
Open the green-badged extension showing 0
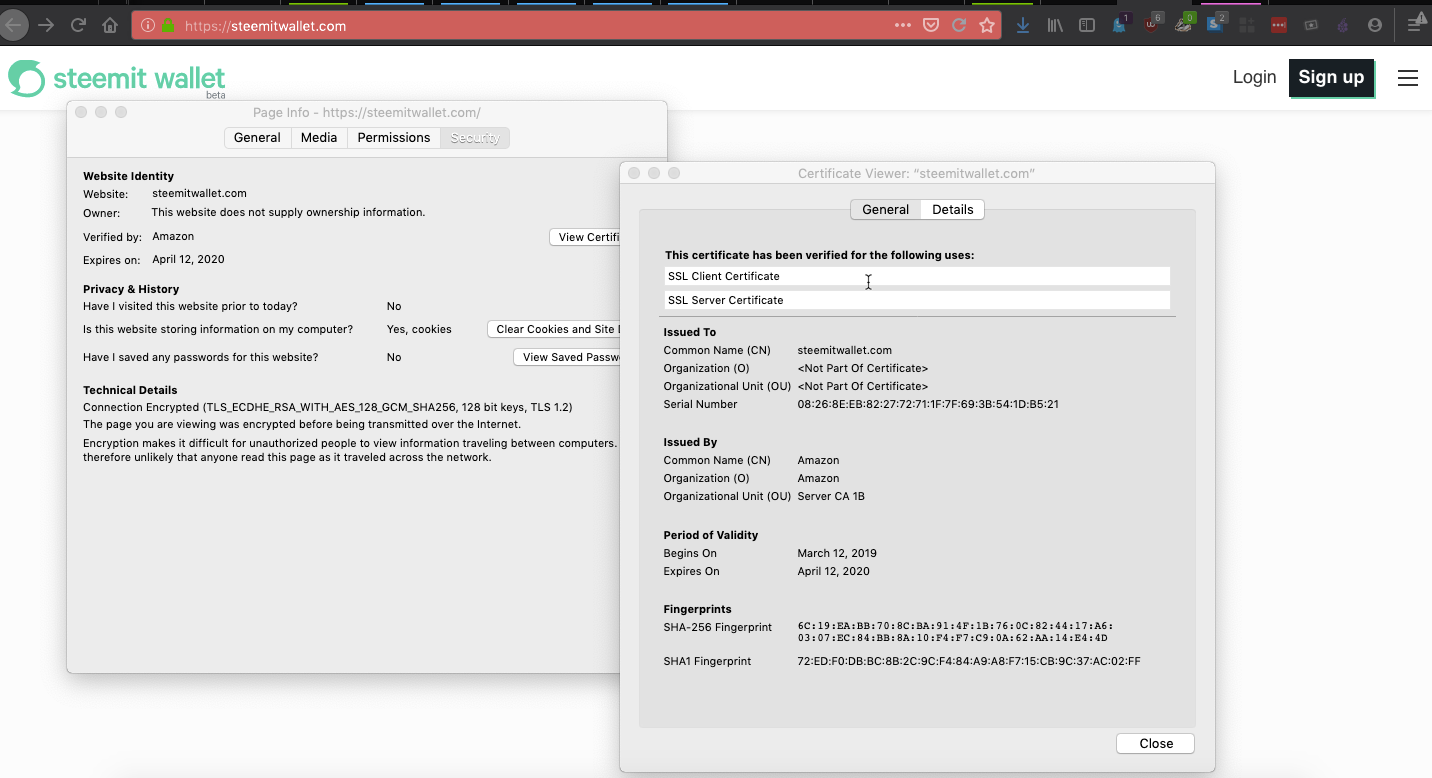coord(1184,25)
